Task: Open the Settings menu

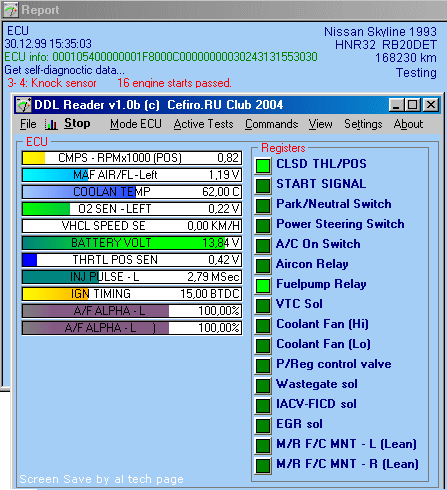Action: click(x=363, y=124)
